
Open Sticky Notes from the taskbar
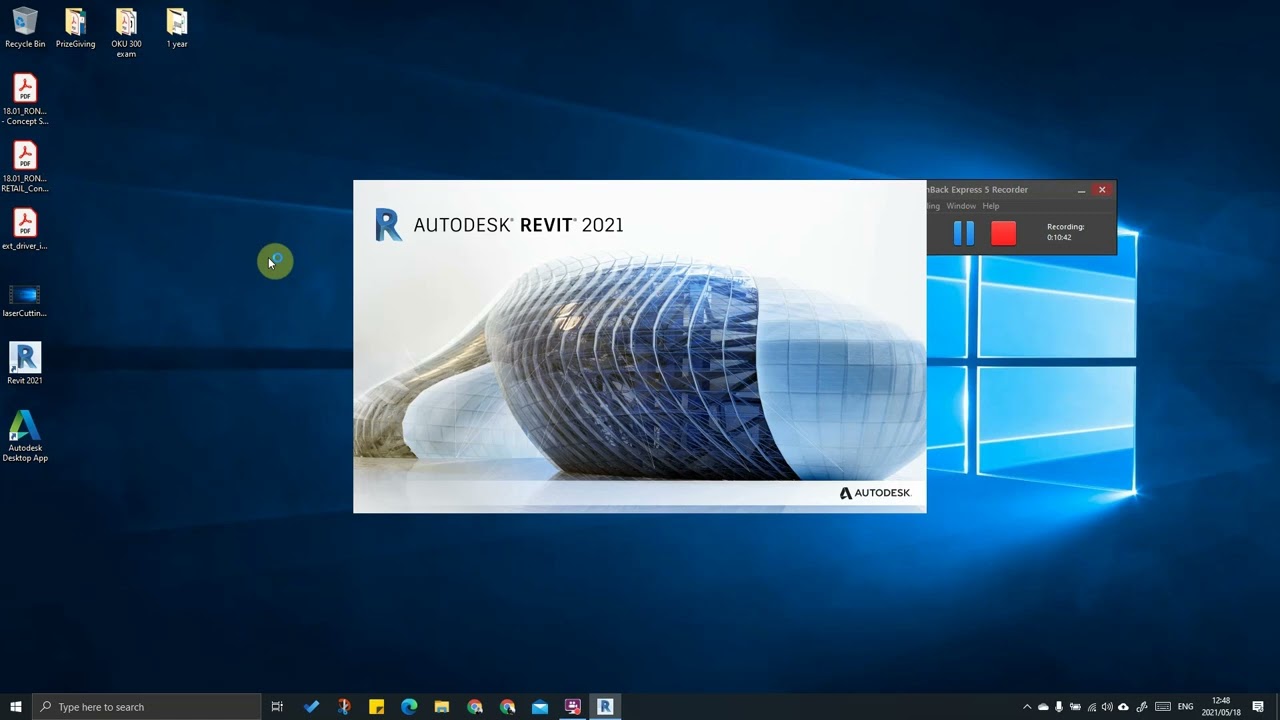[x=376, y=707]
